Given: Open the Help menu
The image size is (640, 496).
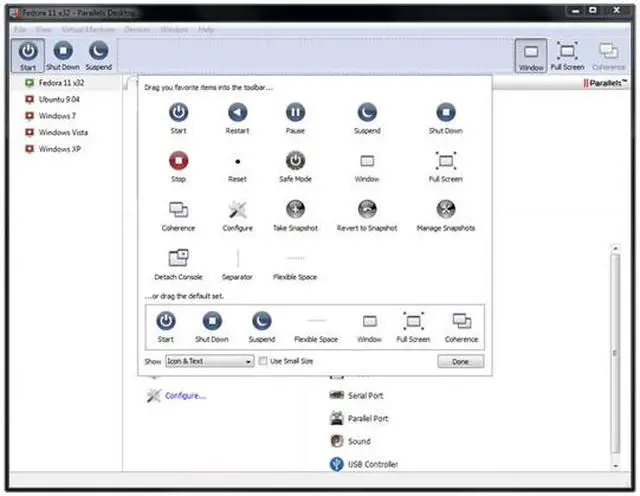Looking at the screenshot, I should pos(206,29).
